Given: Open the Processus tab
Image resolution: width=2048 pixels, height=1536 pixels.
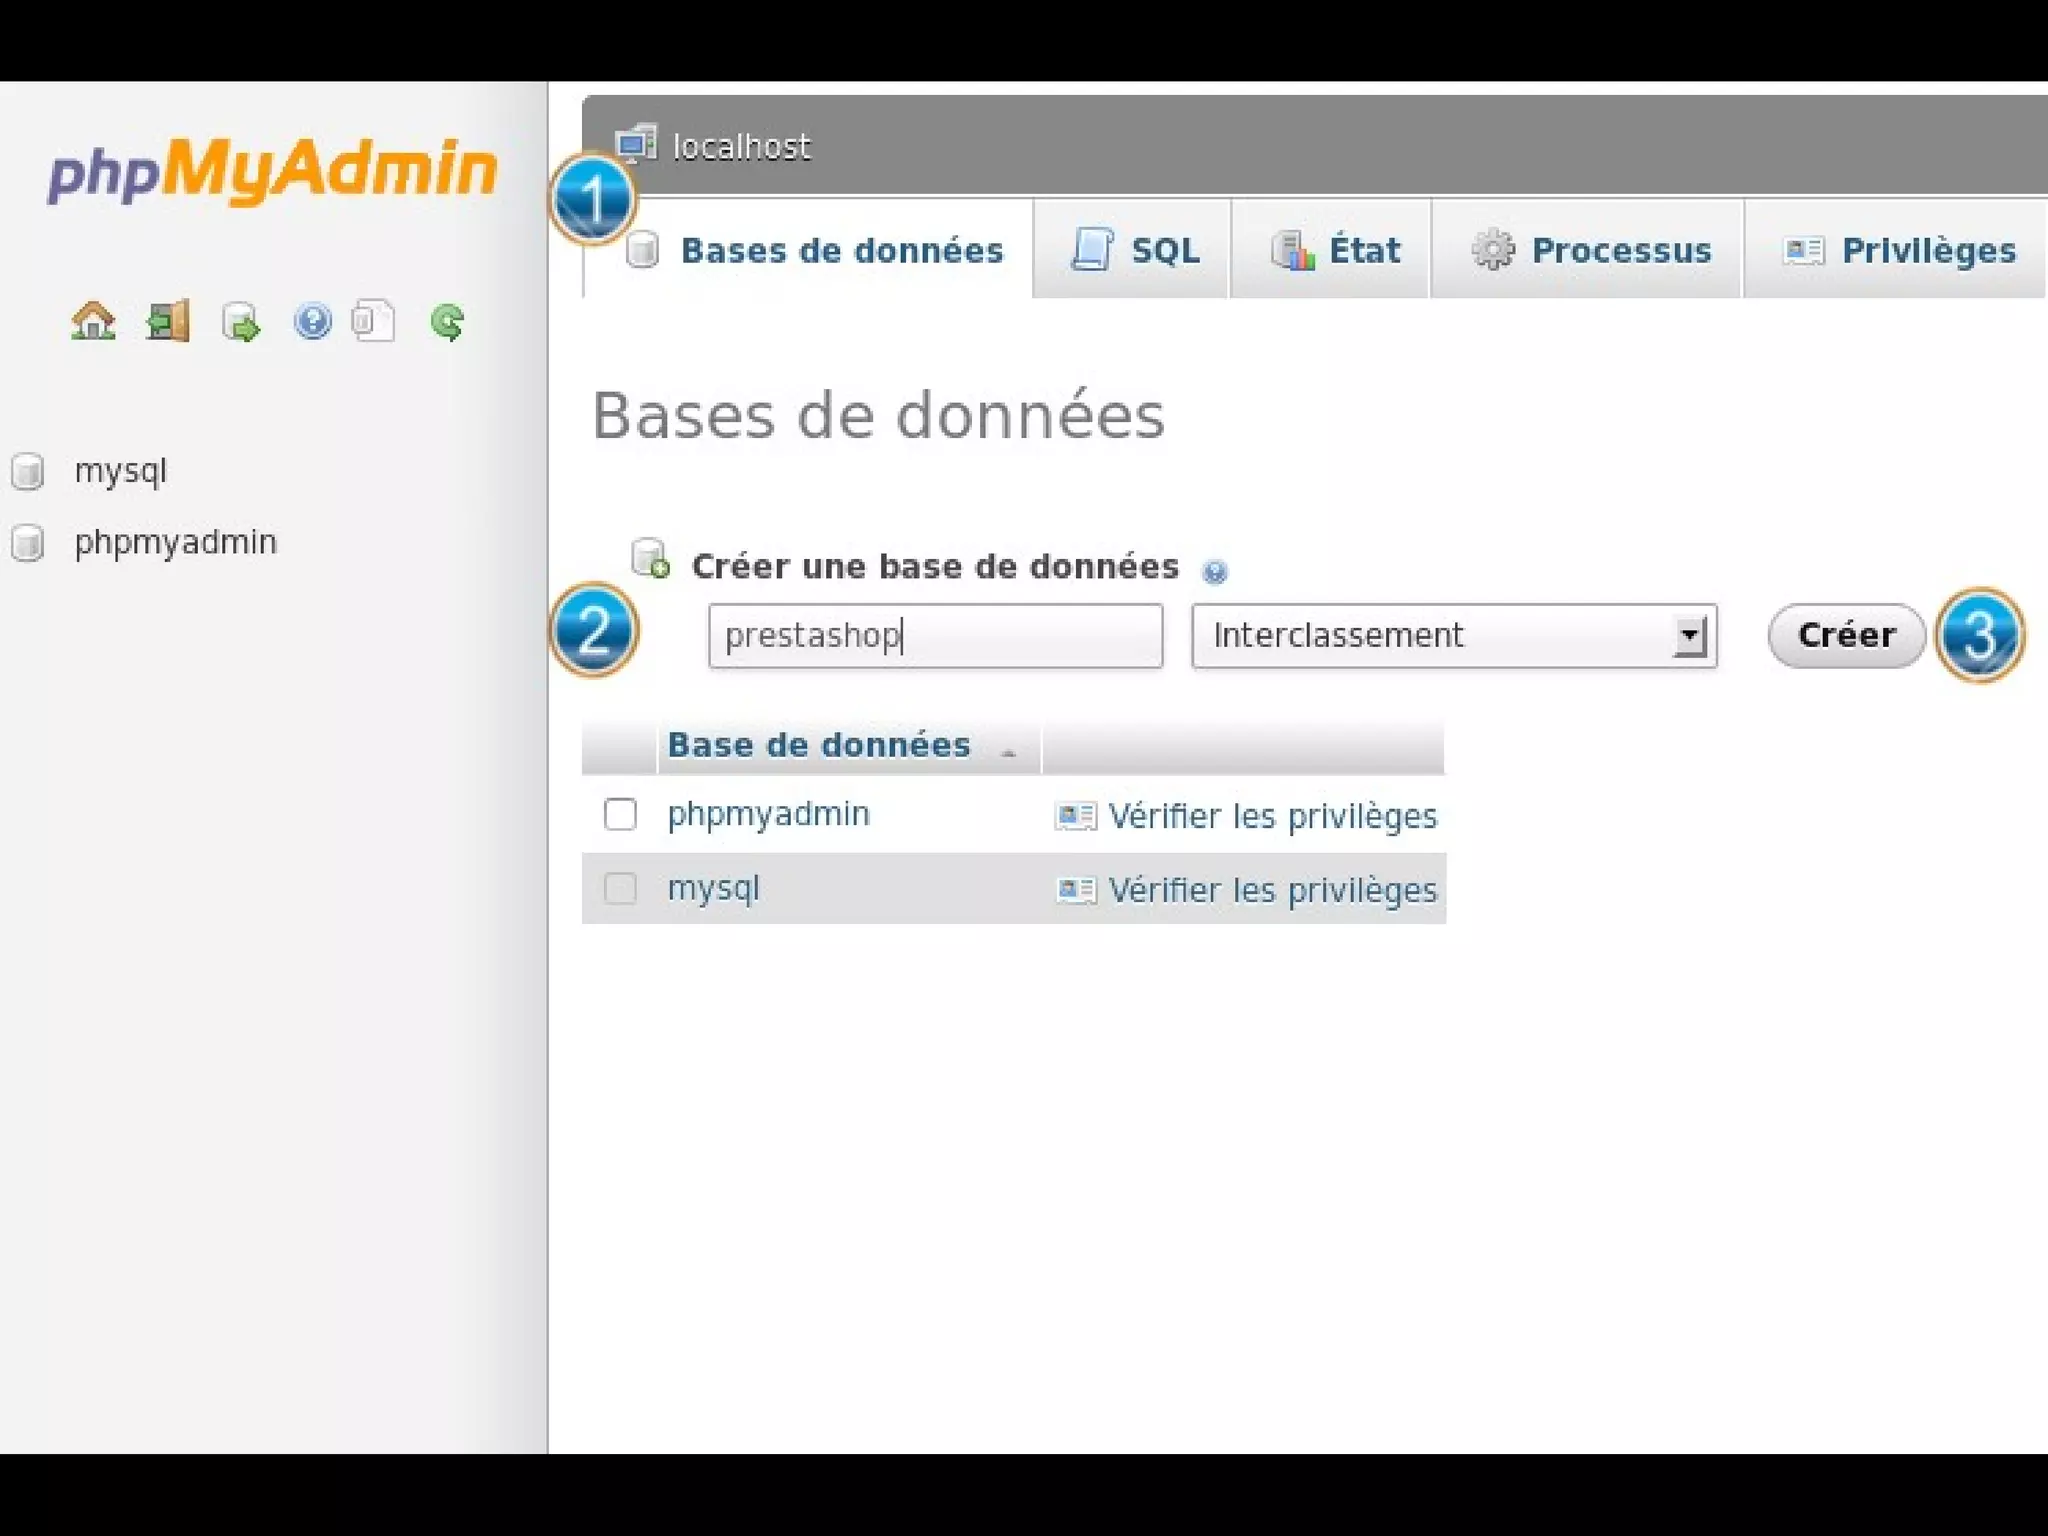Looking at the screenshot, I should coord(1587,249).
